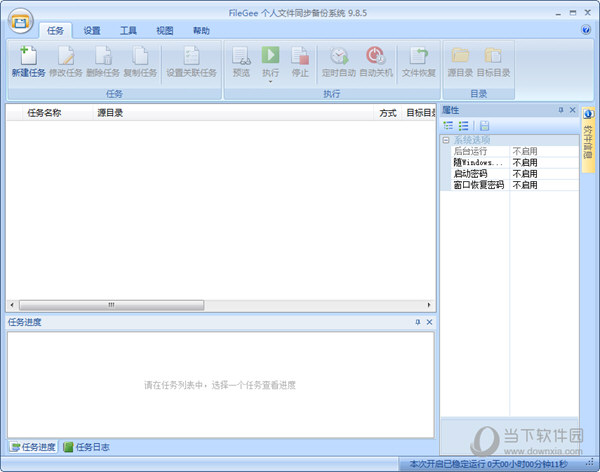600x472 pixels.
Task: Open the 工具 ribbon tab
Action: (x=128, y=31)
